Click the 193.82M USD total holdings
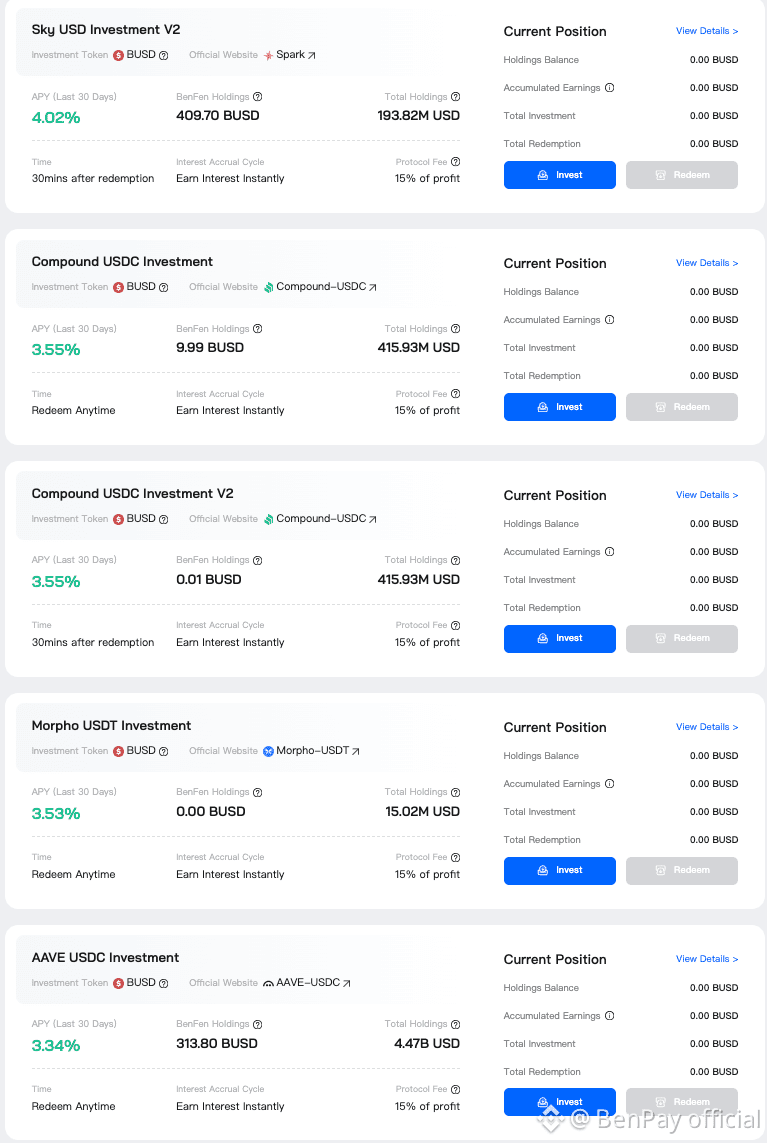Screen dimensions: 768x1144 pyautogui.click(x=419, y=115)
